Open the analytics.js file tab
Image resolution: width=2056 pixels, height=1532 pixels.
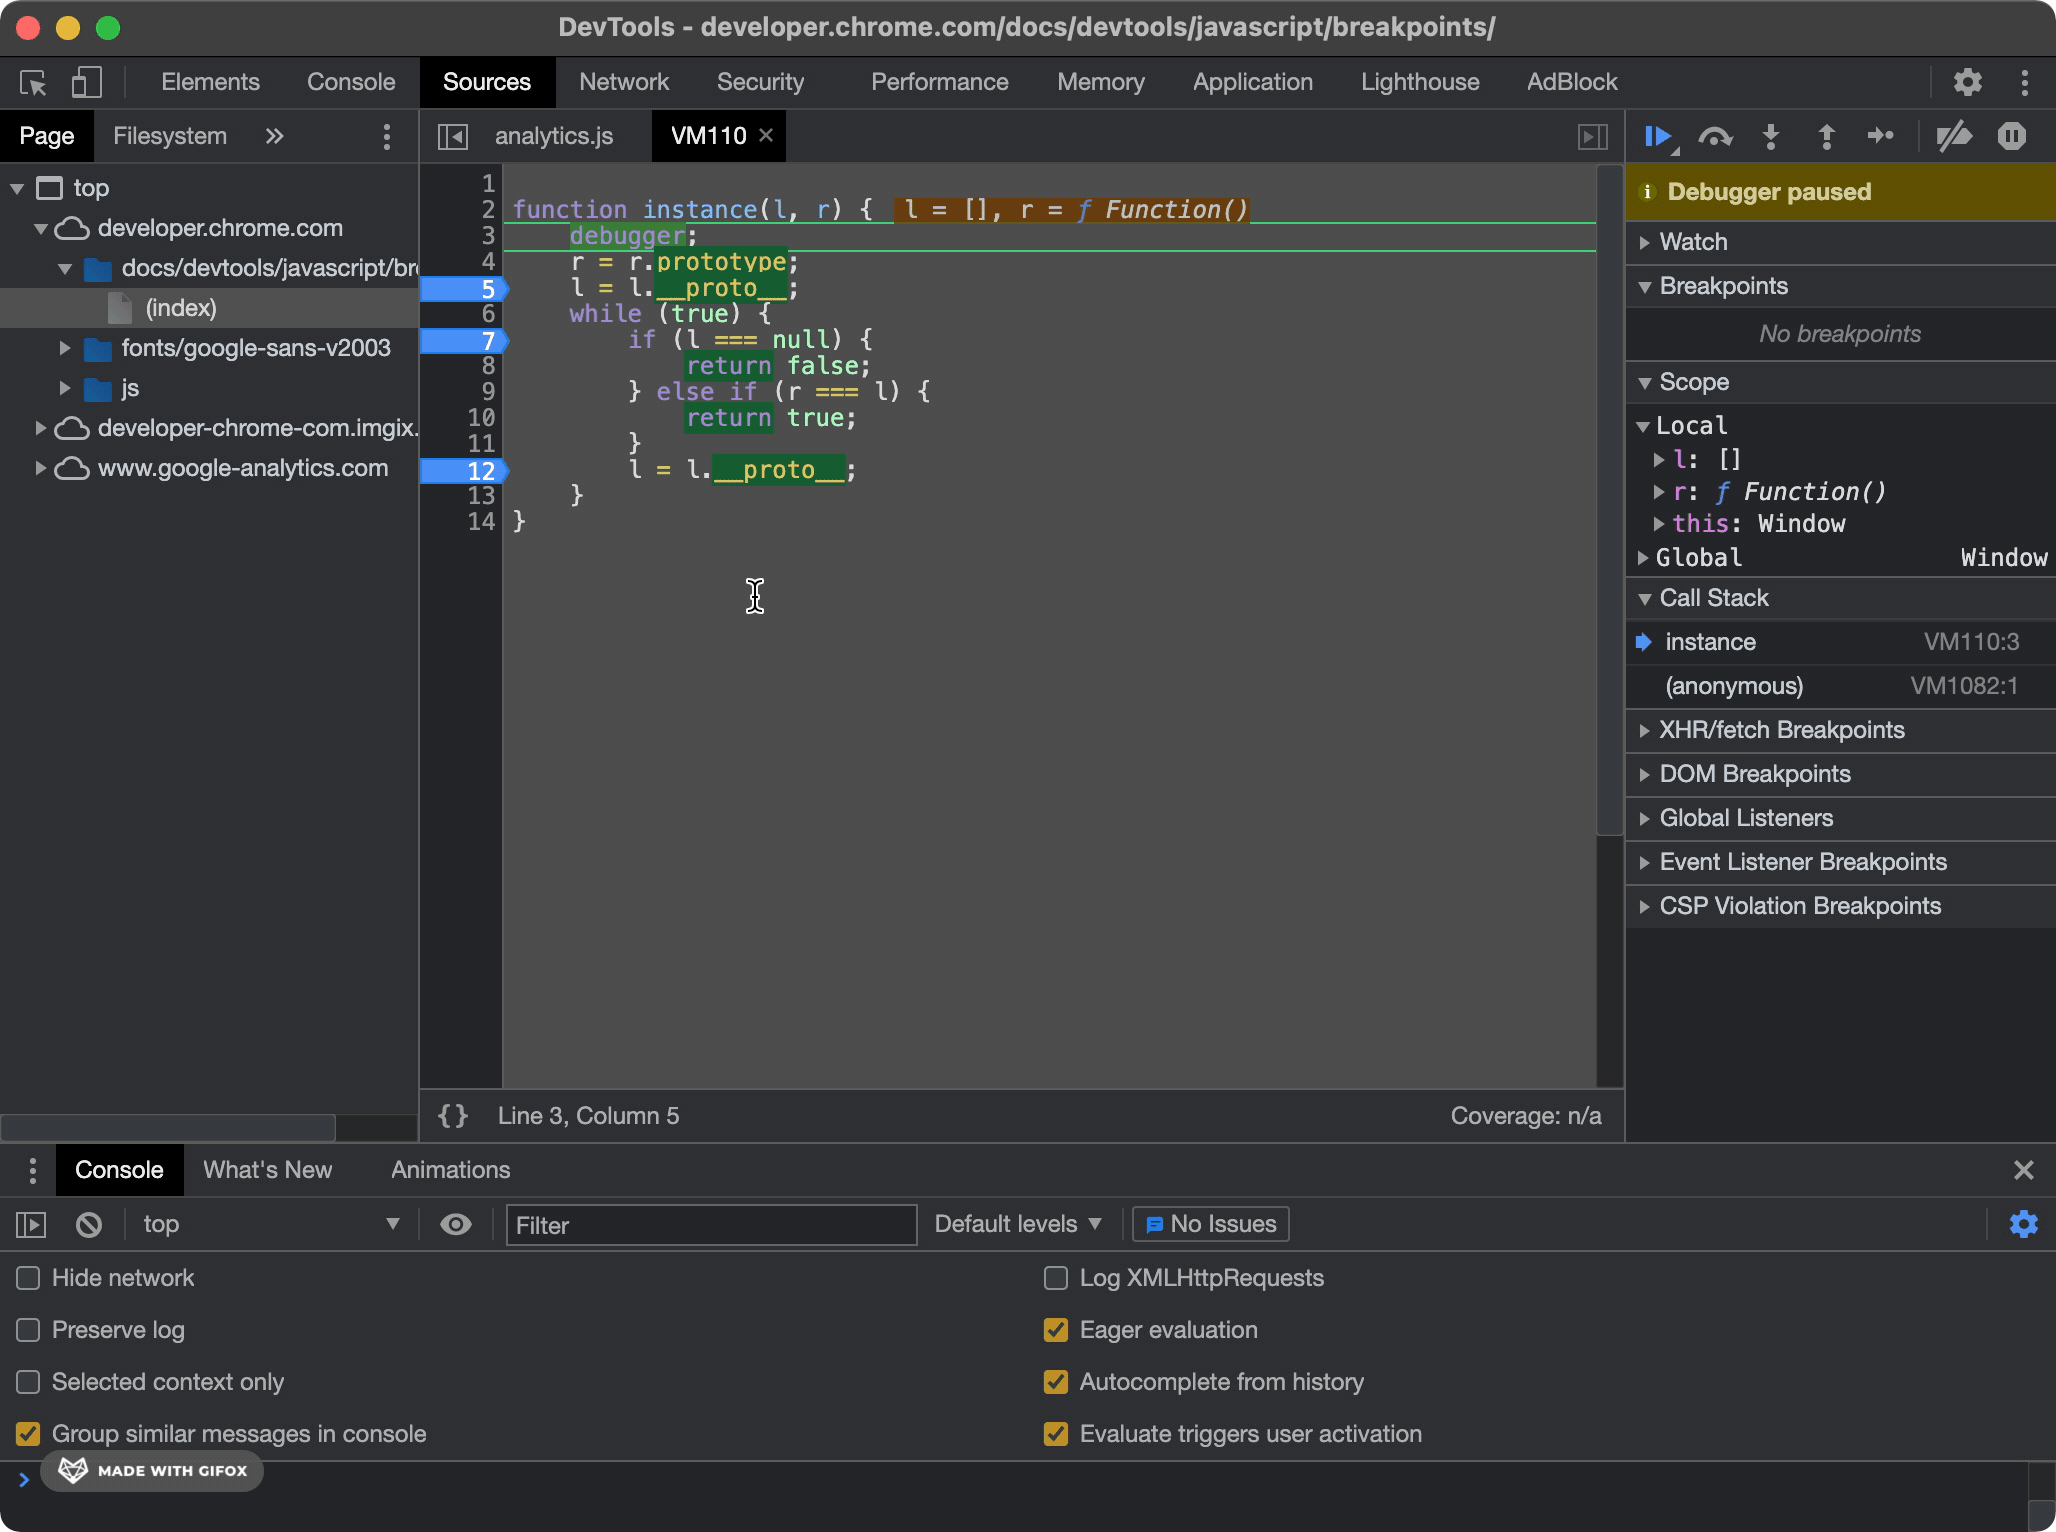(553, 136)
